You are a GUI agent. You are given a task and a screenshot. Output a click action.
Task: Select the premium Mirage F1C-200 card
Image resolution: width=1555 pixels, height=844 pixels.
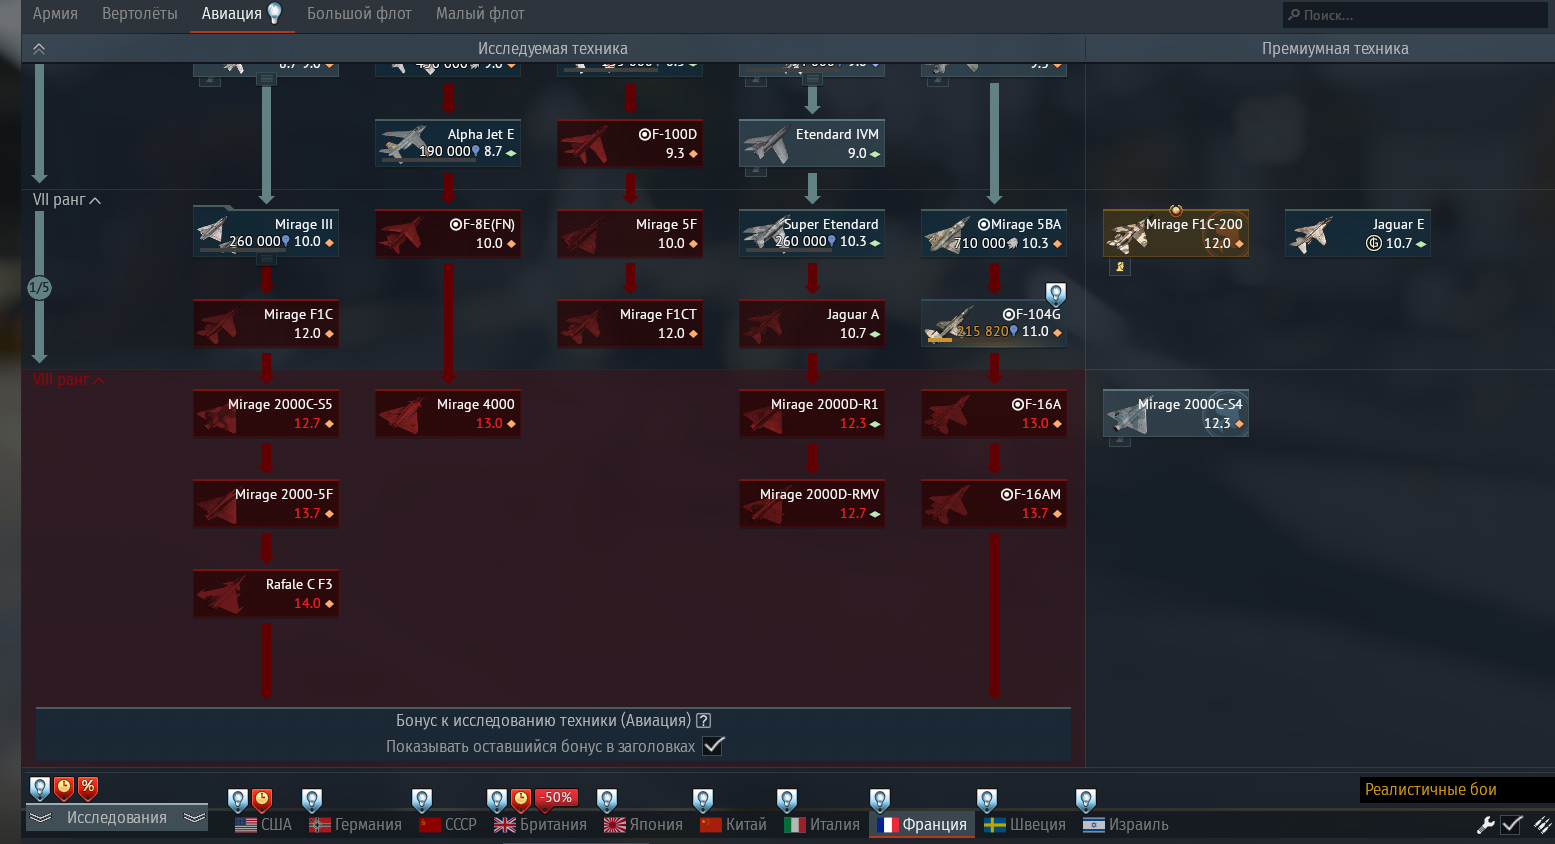[x=1176, y=233]
